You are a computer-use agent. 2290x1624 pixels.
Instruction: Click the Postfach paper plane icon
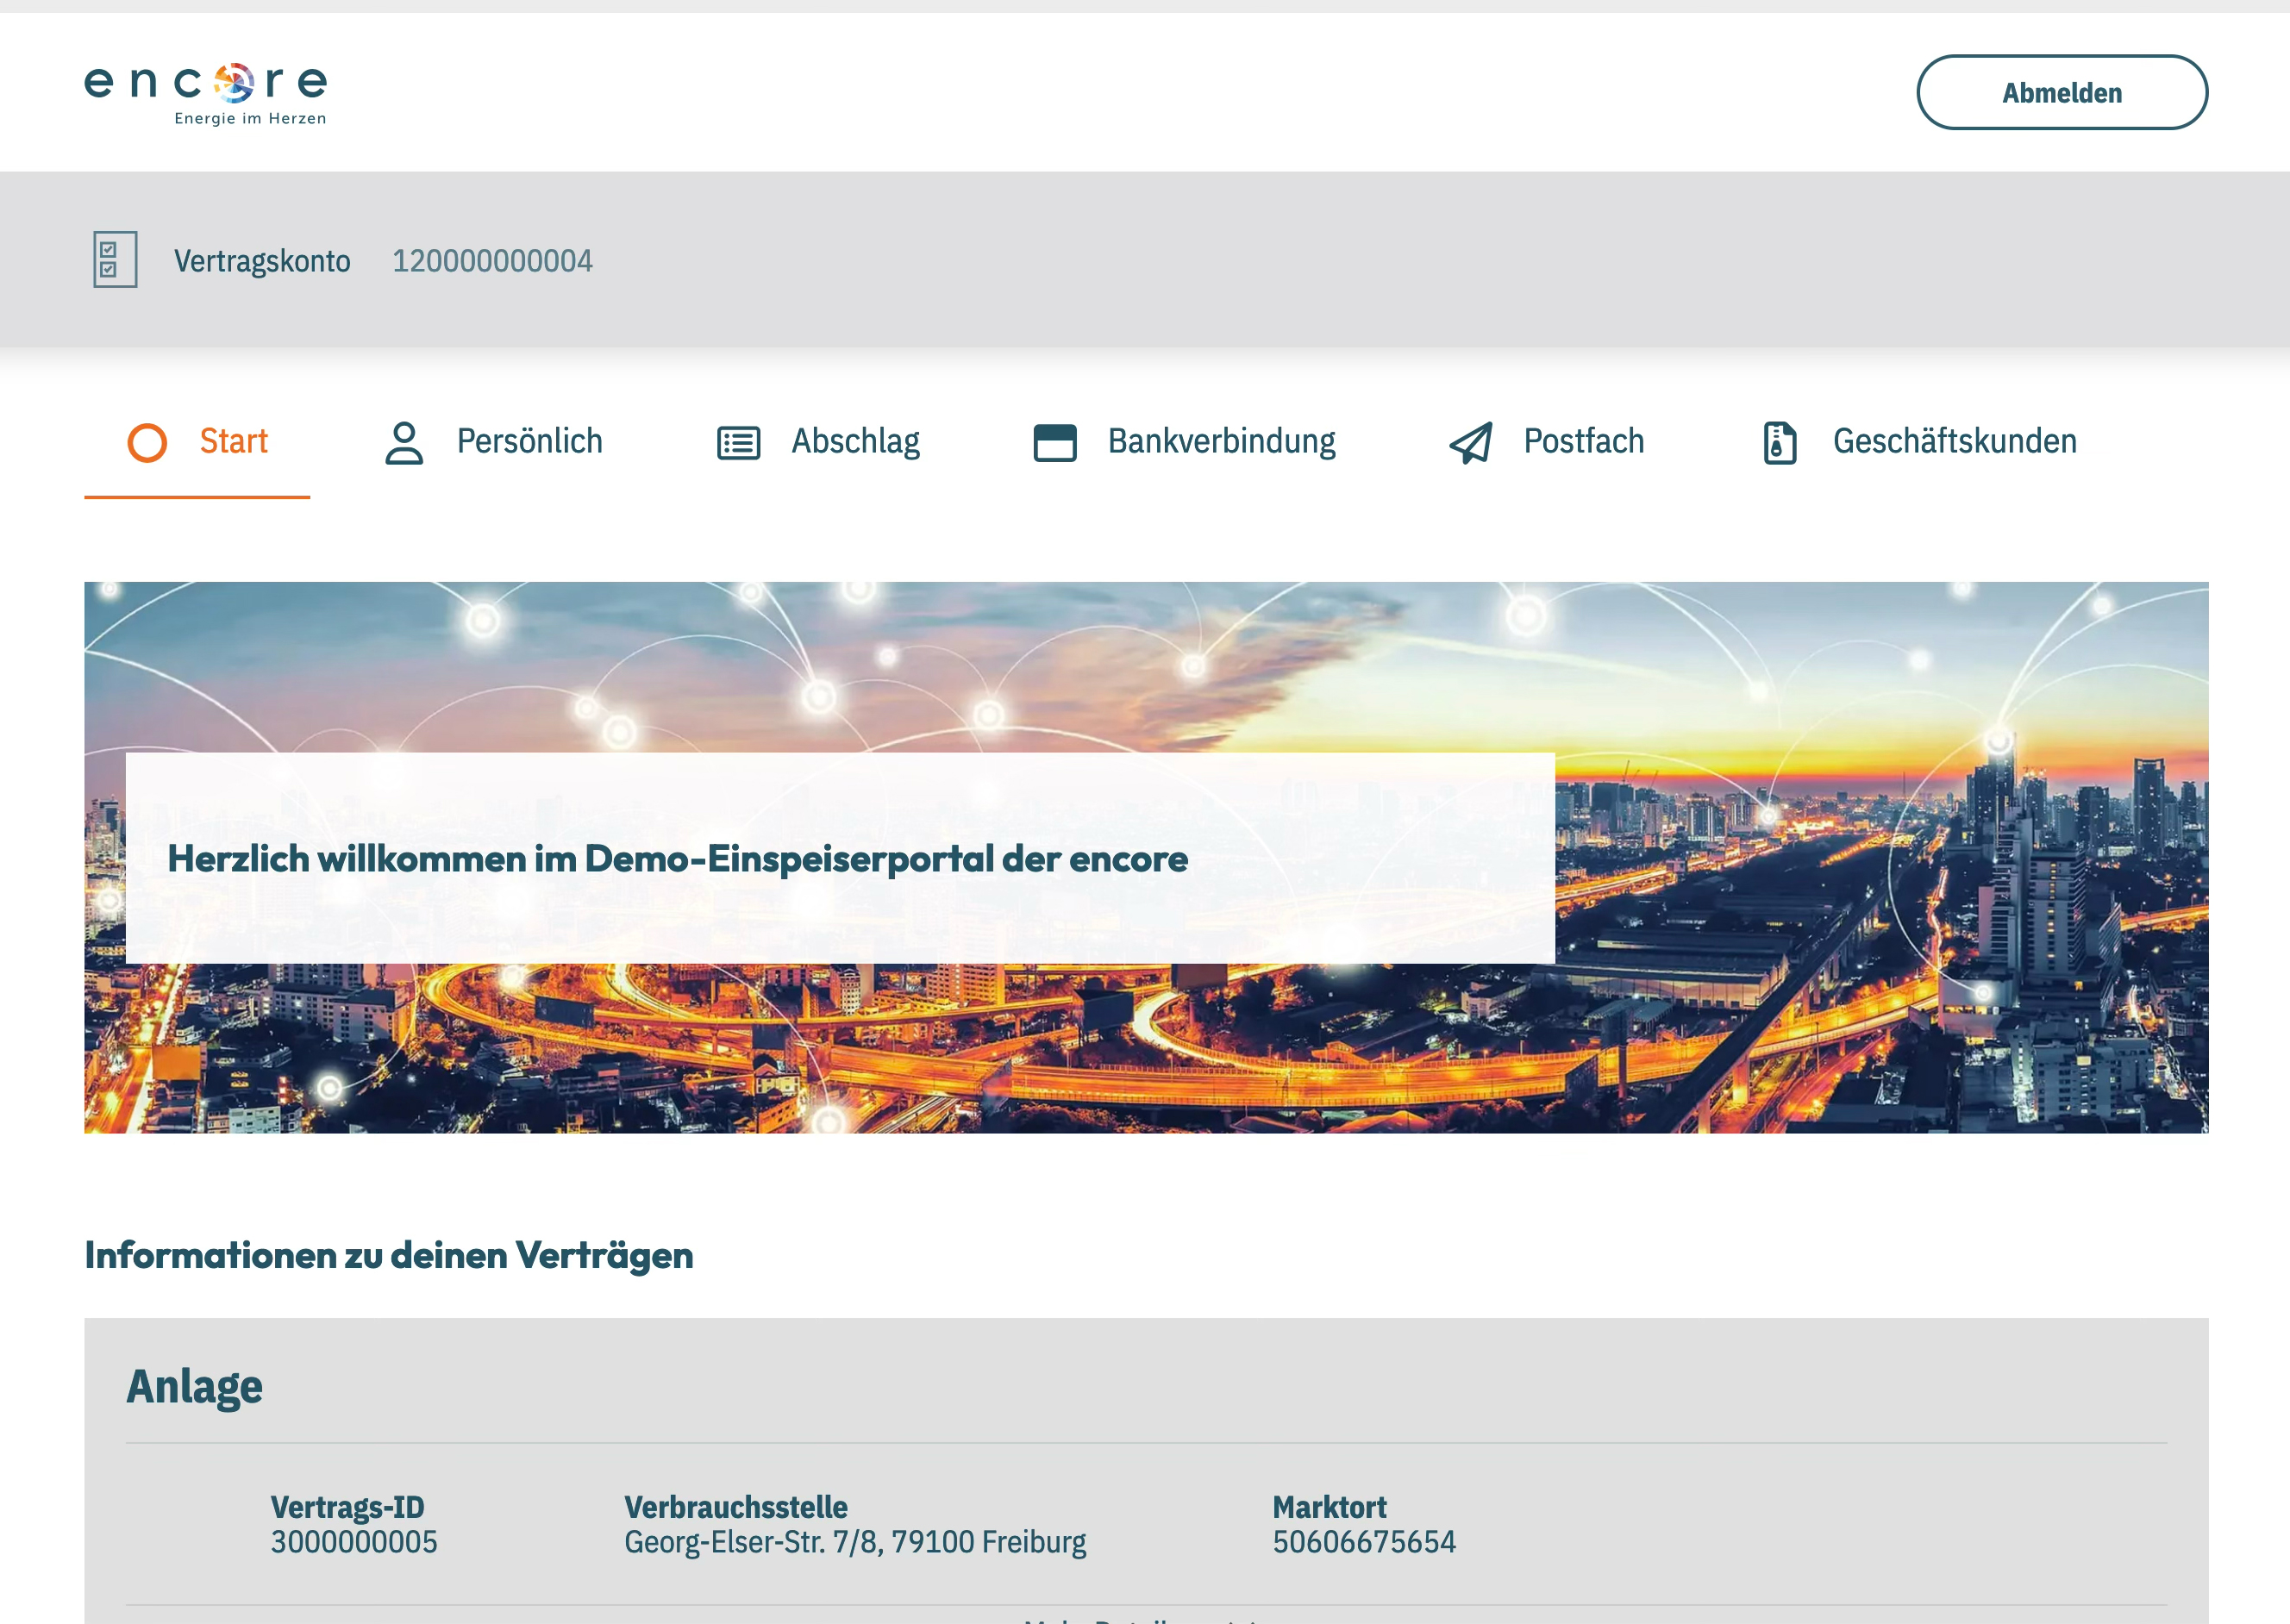click(1470, 441)
